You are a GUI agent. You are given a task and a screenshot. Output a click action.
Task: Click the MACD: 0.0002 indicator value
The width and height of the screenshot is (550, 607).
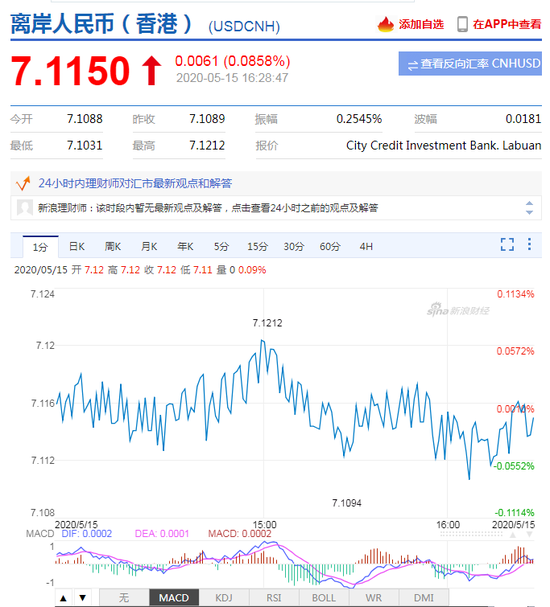coord(240,533)
